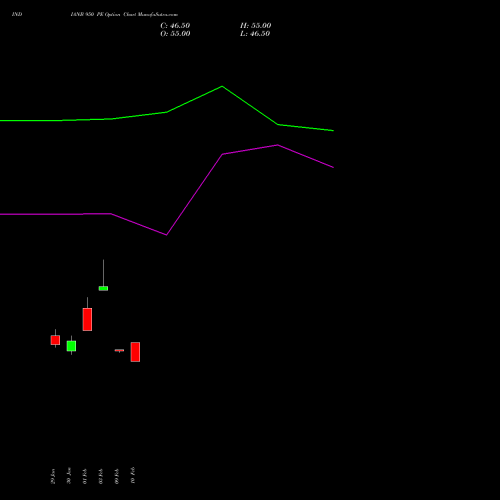The image size is (500, 500).
Task: Select the 10 Feb red candlestick
Action: point(135,352)
